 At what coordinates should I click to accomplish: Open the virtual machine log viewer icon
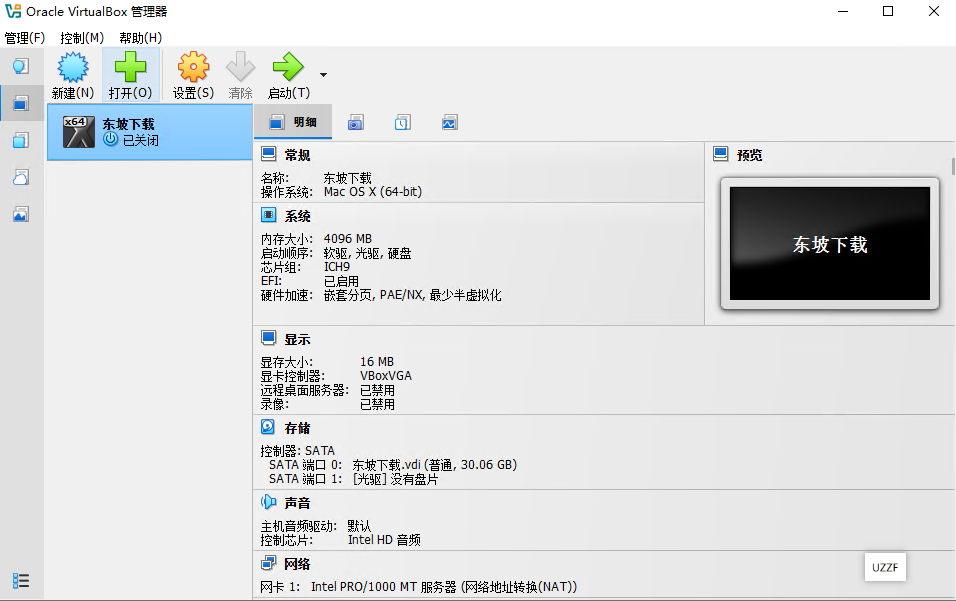[x=403, y=121]
